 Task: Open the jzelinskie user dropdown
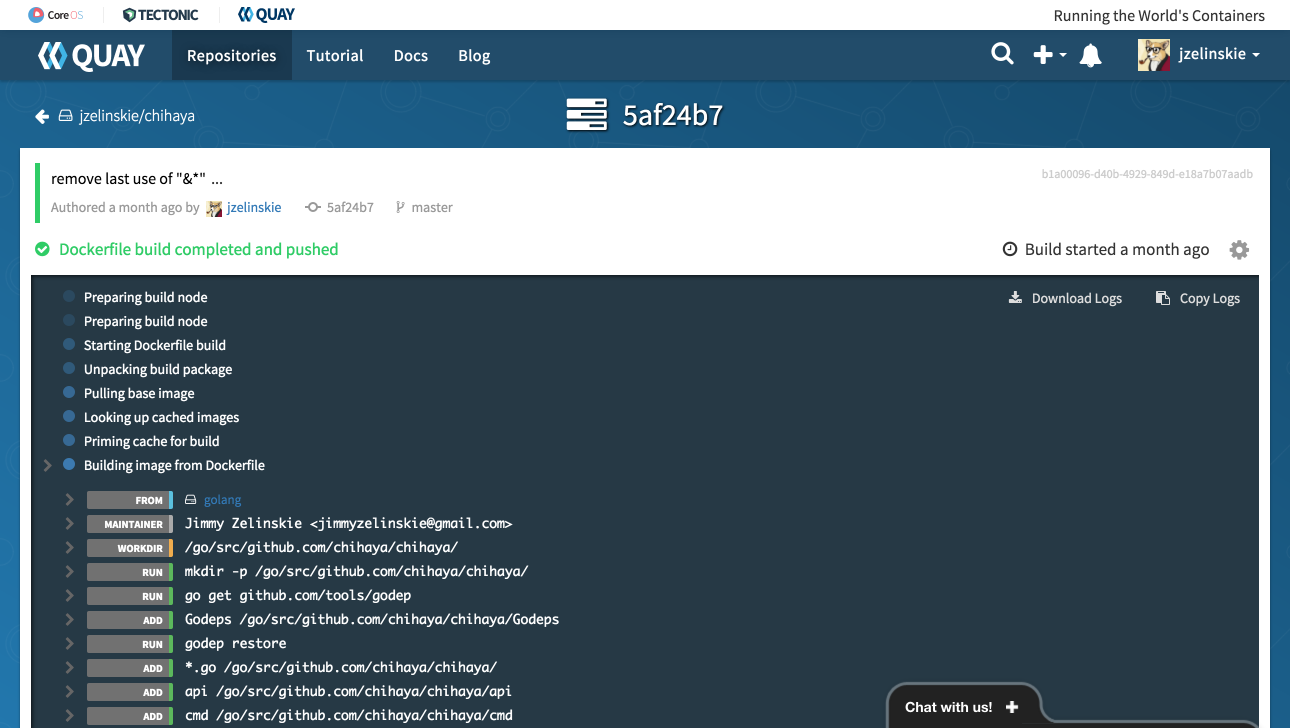(1219, 54)
